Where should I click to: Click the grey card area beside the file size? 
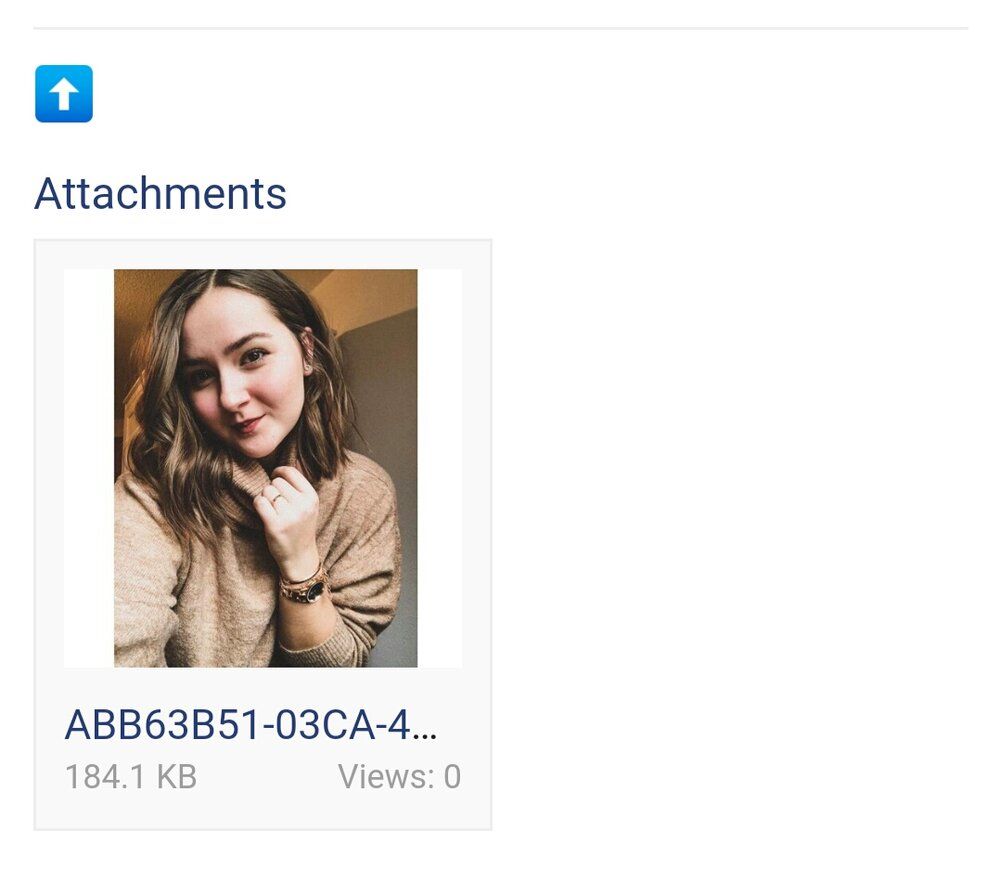[267, 777]
